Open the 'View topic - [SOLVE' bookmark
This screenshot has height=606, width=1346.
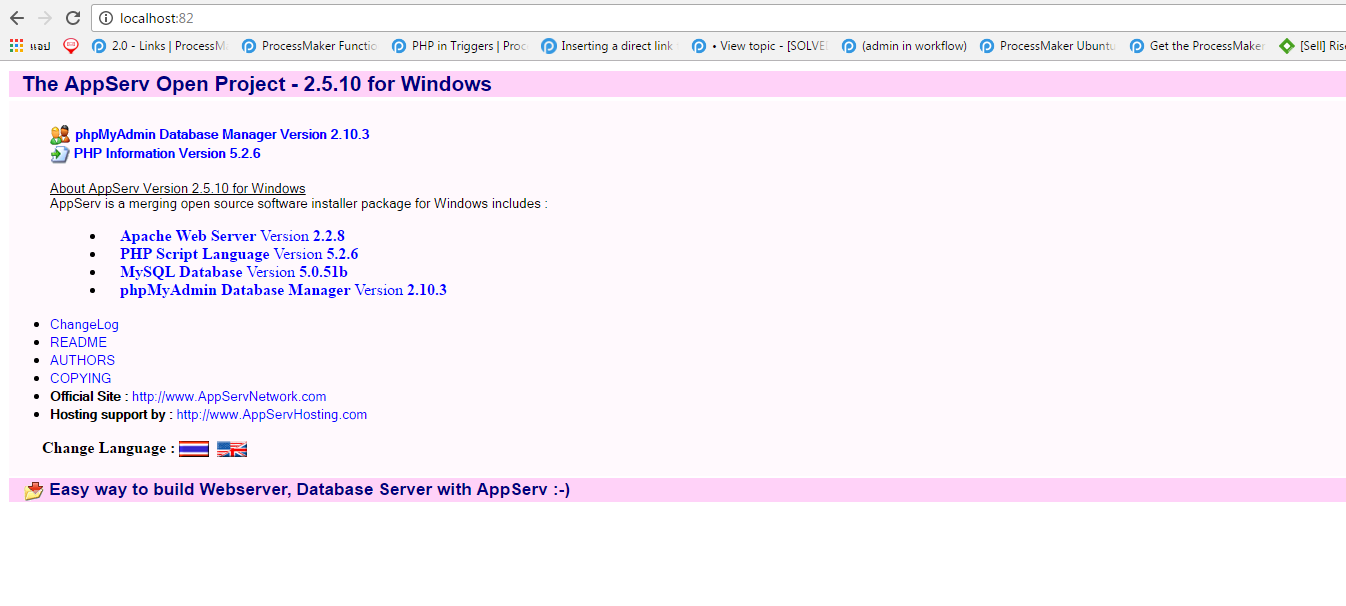point(760,46)
